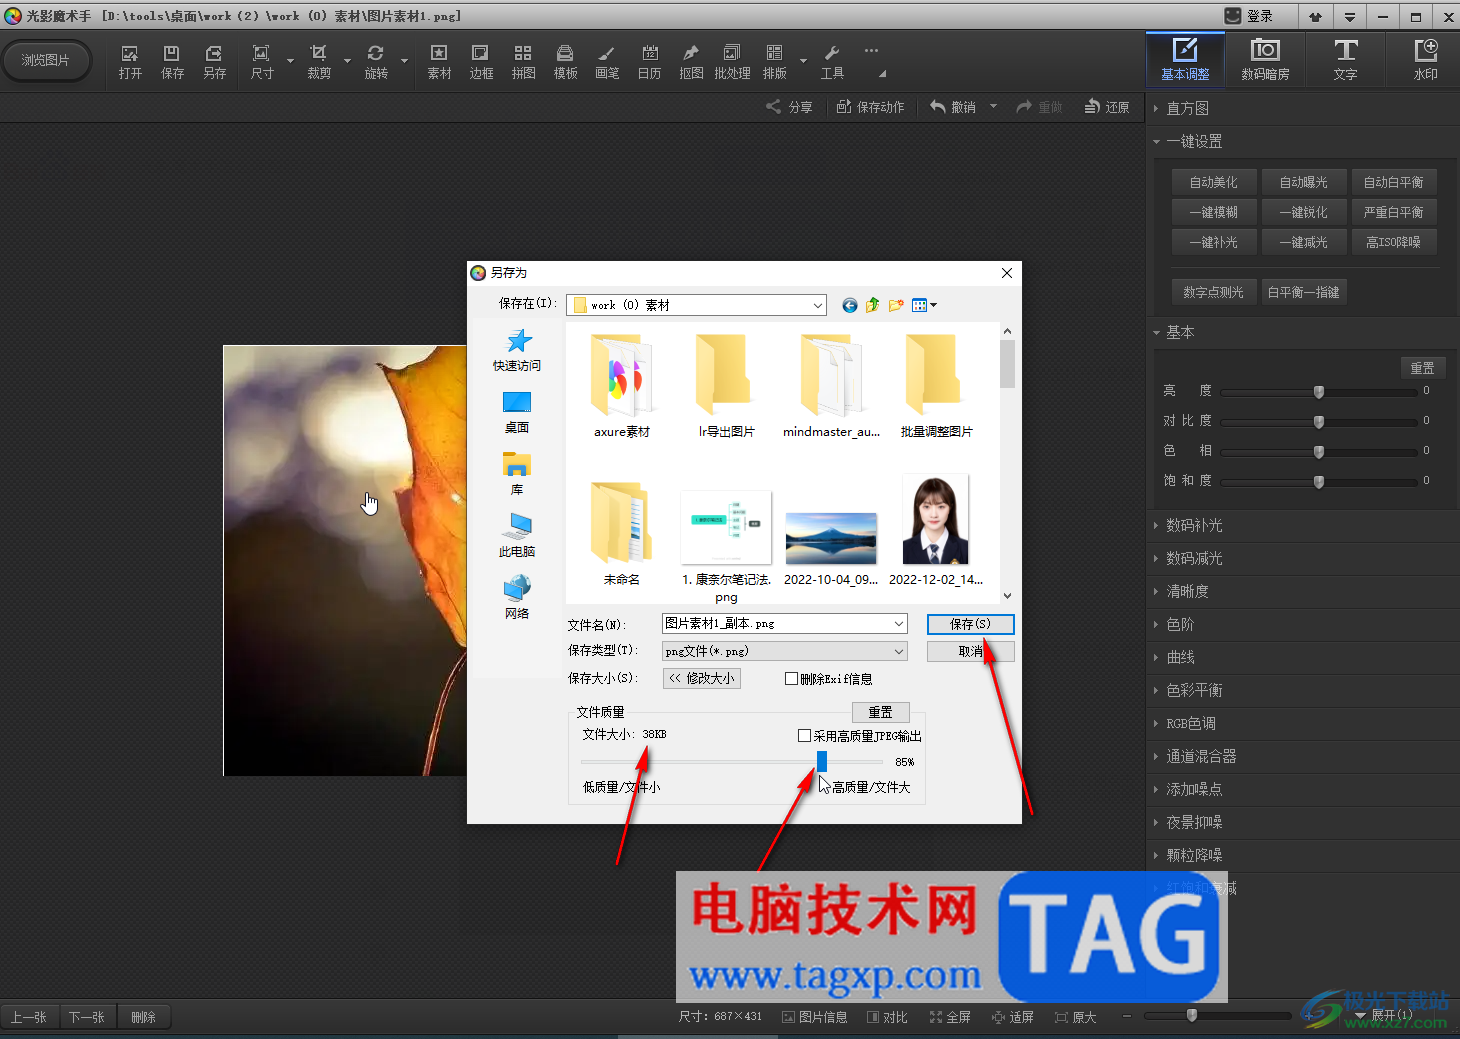Switch to the 数码暗房 tab
Viewport: 1460px width, 1039px height.
(1265, 59)
